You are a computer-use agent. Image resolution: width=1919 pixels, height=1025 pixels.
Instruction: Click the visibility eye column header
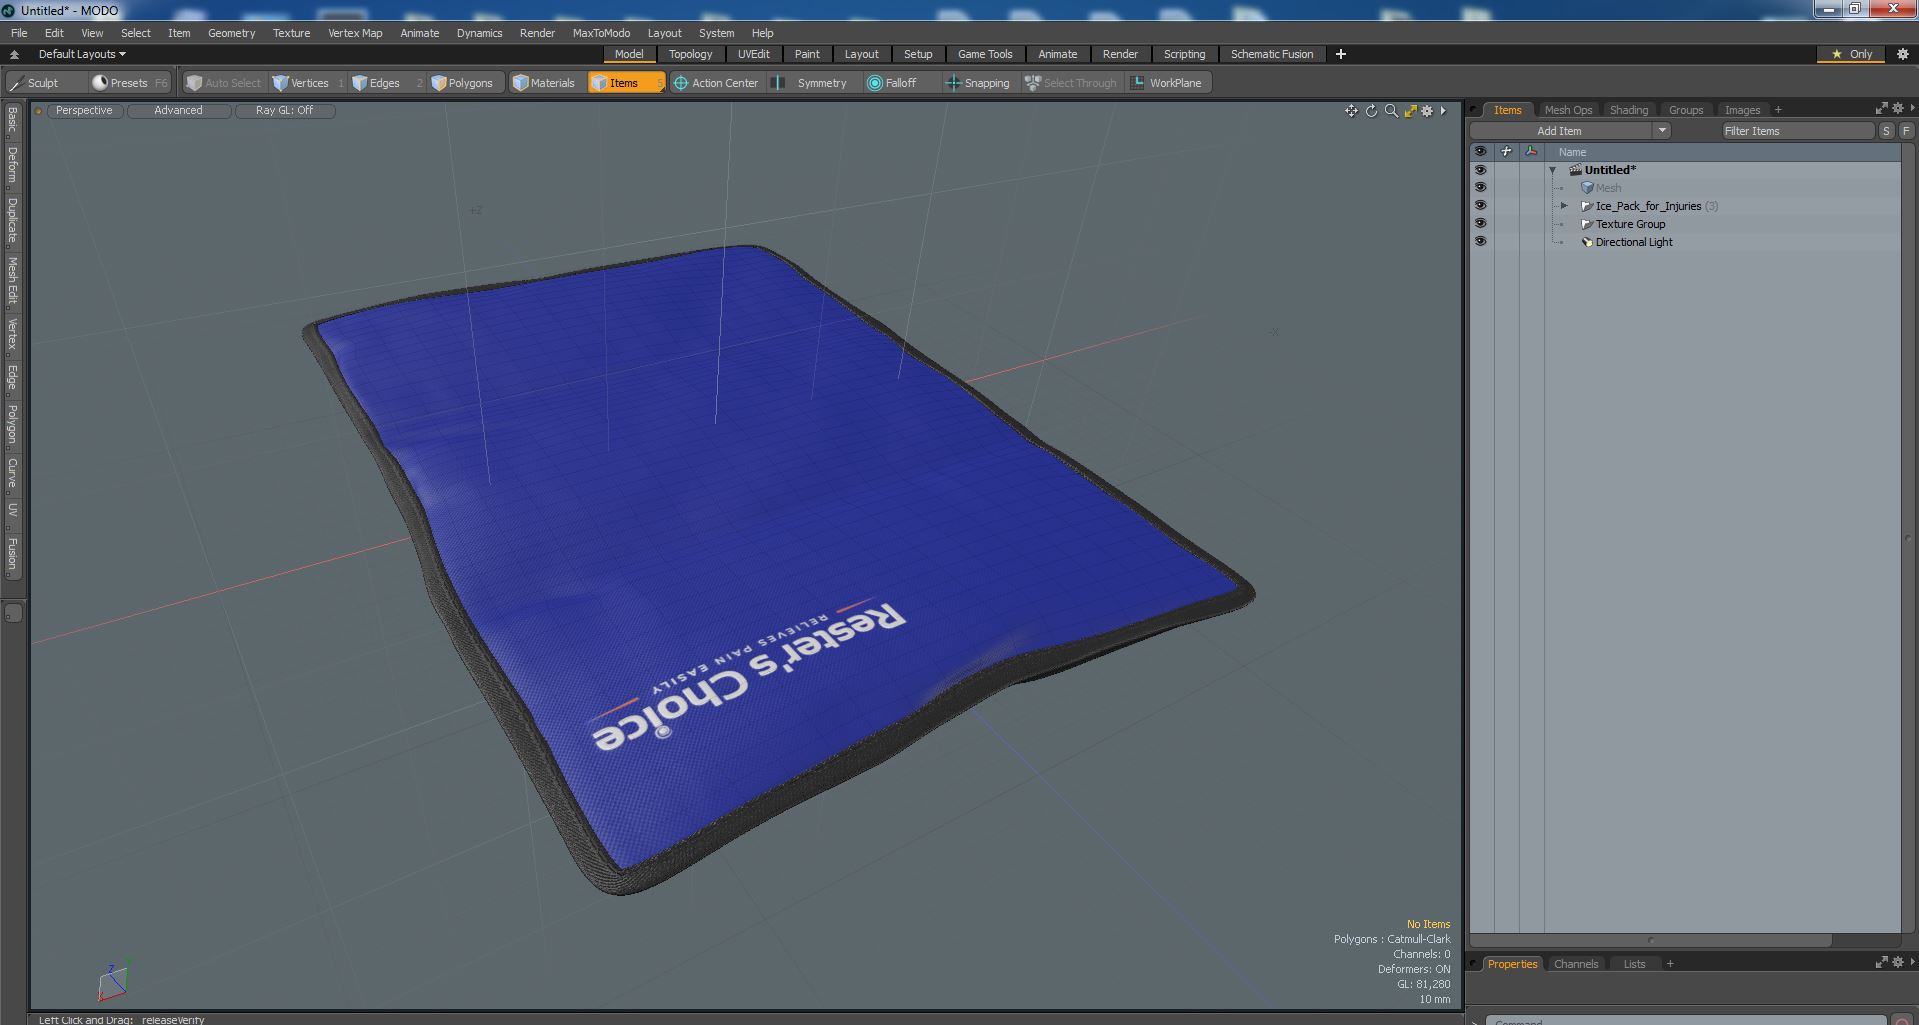pyautogui.click(x=1480, y=152)
